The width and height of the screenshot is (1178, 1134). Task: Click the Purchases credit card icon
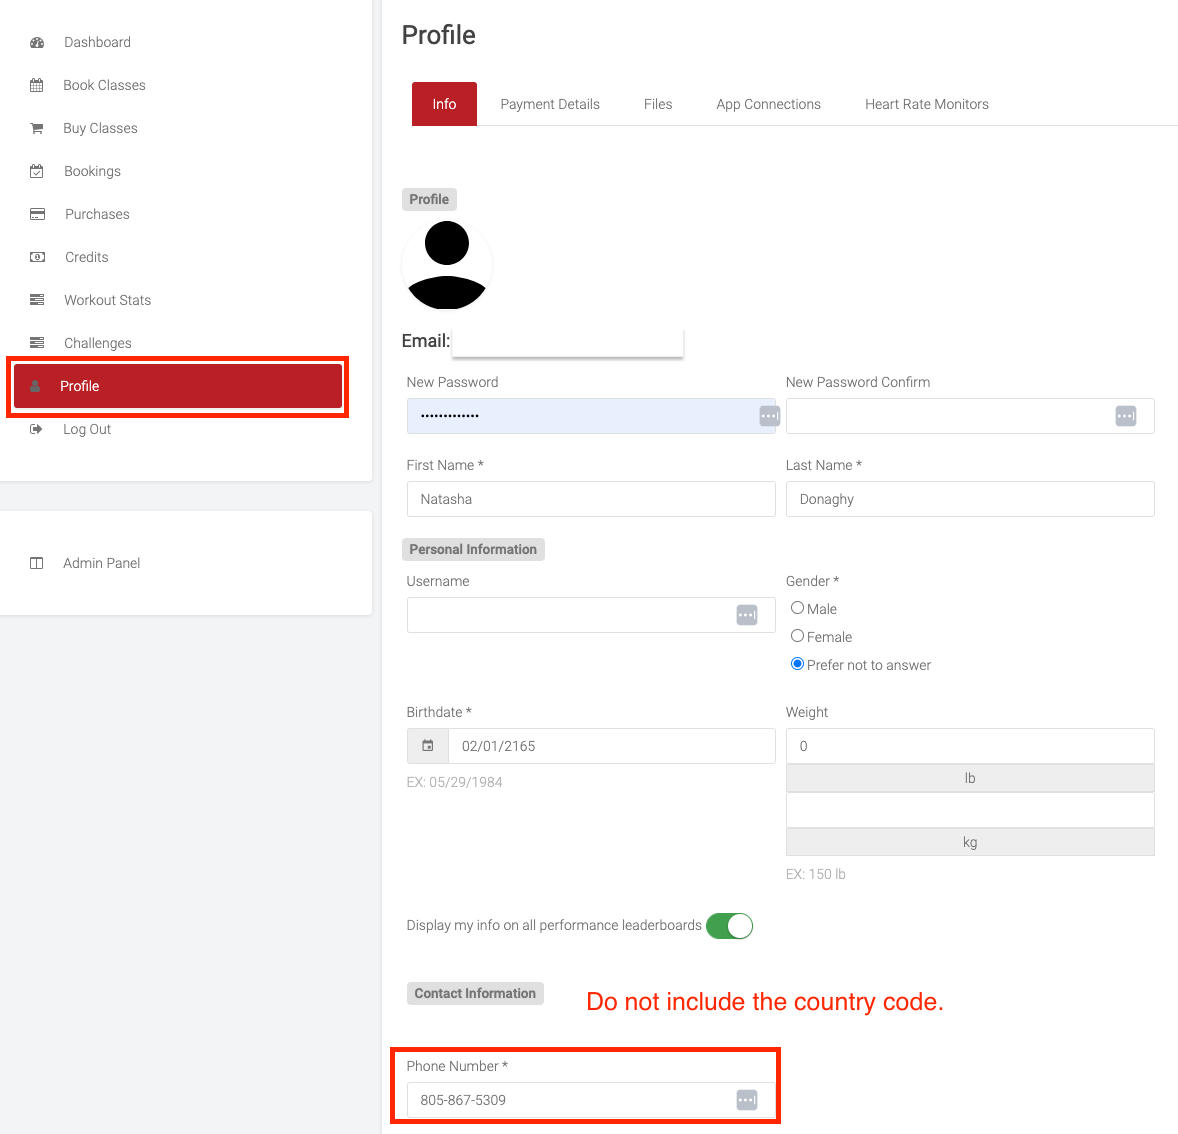[x=37, y=214]
